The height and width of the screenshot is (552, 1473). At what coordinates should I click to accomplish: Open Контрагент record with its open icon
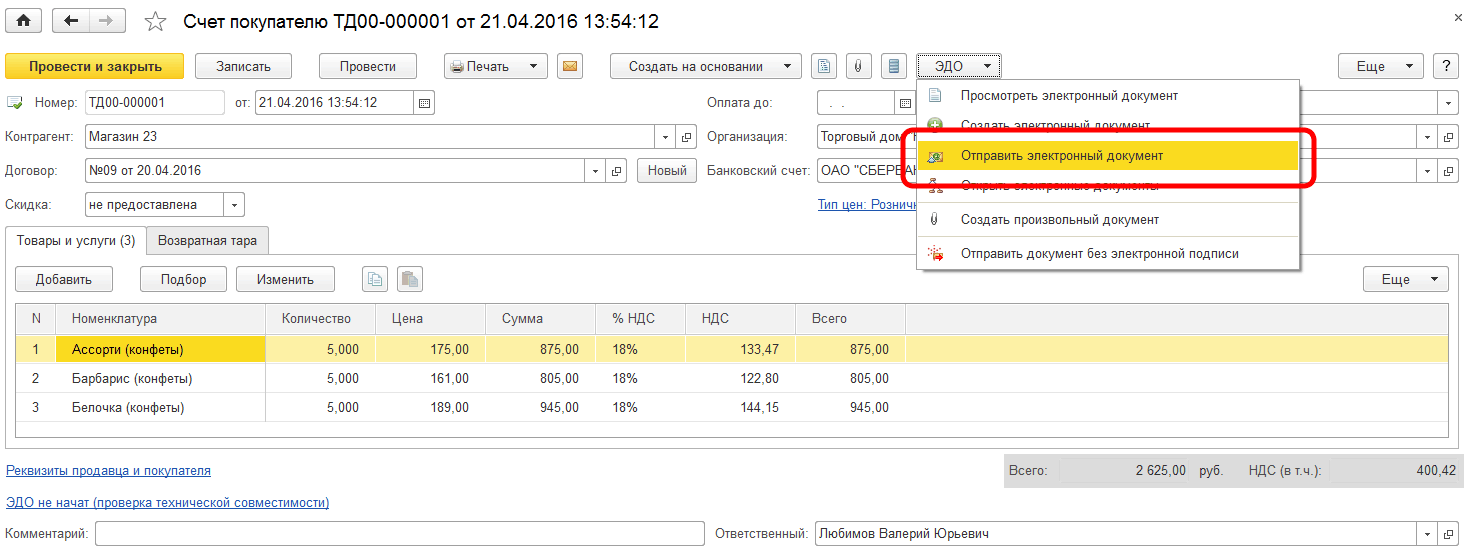point(687,137)
